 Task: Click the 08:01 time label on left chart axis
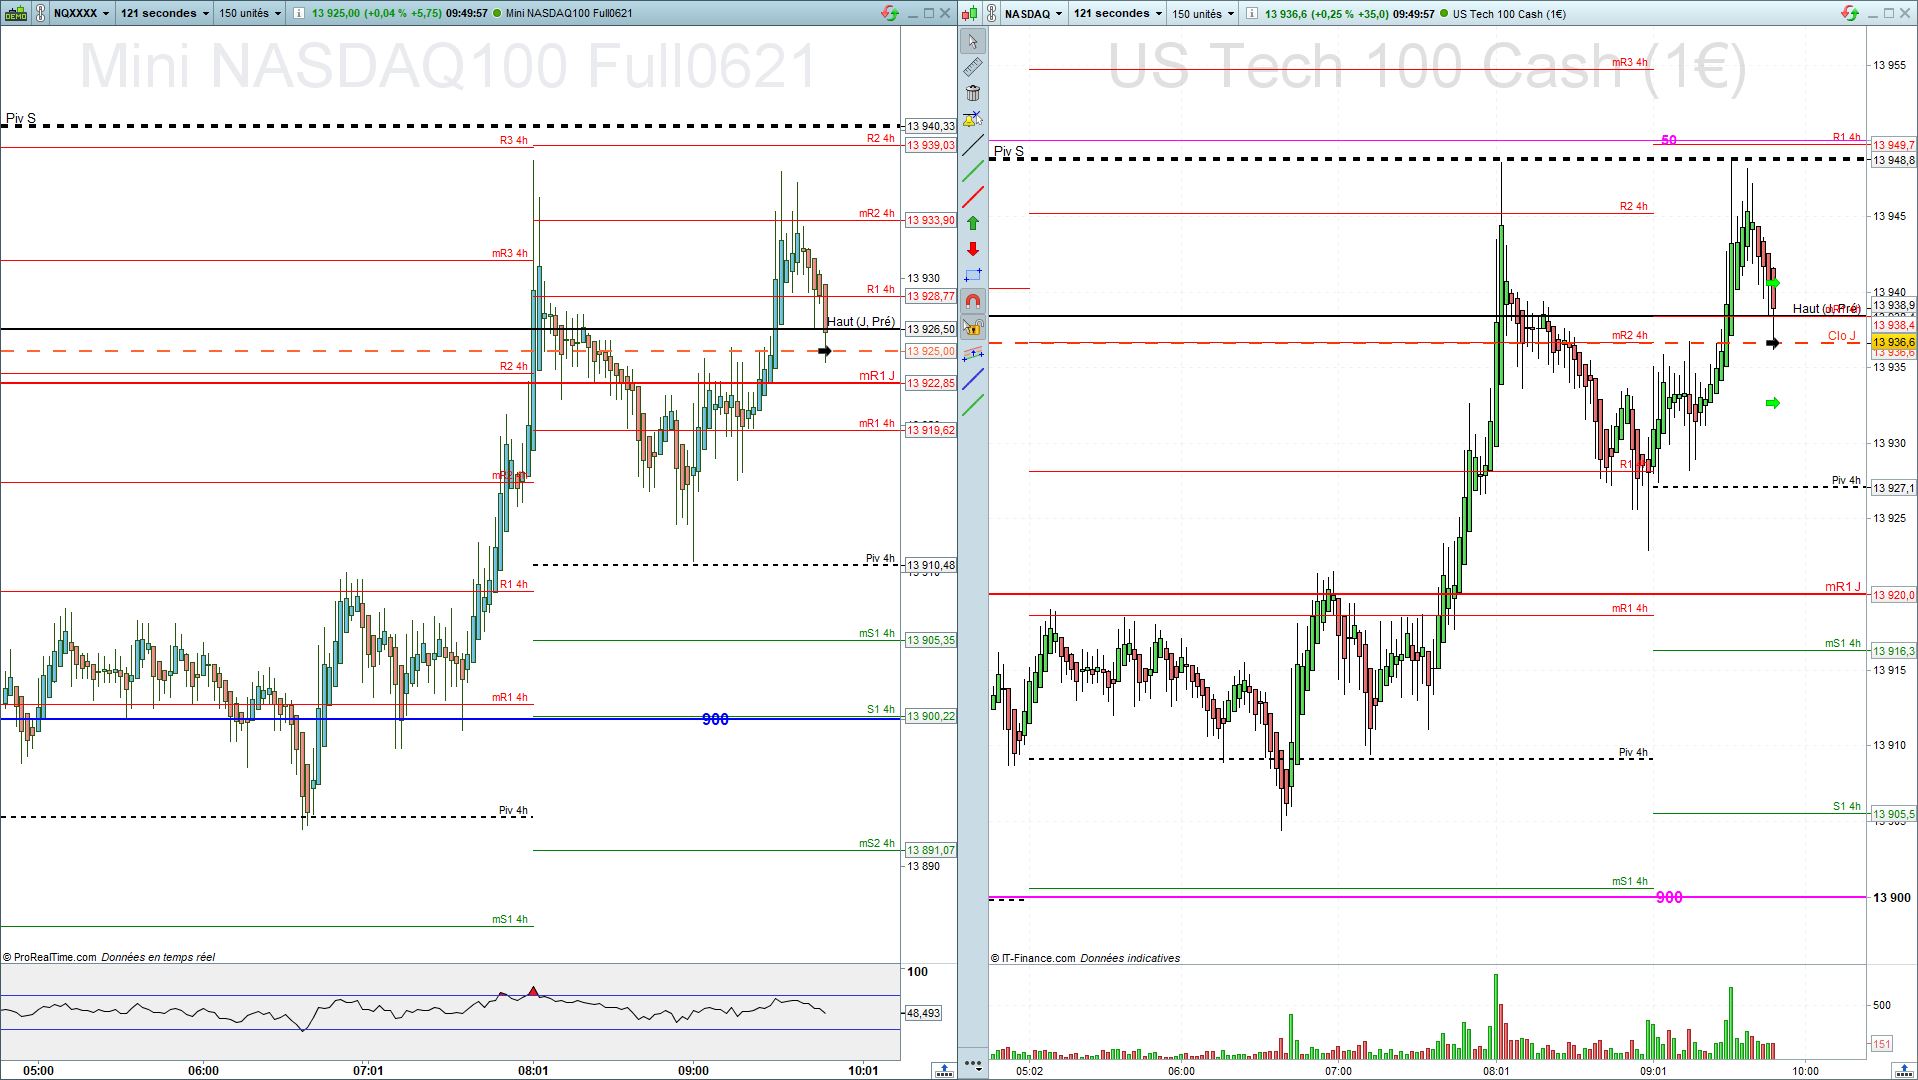click(533, 1070)
